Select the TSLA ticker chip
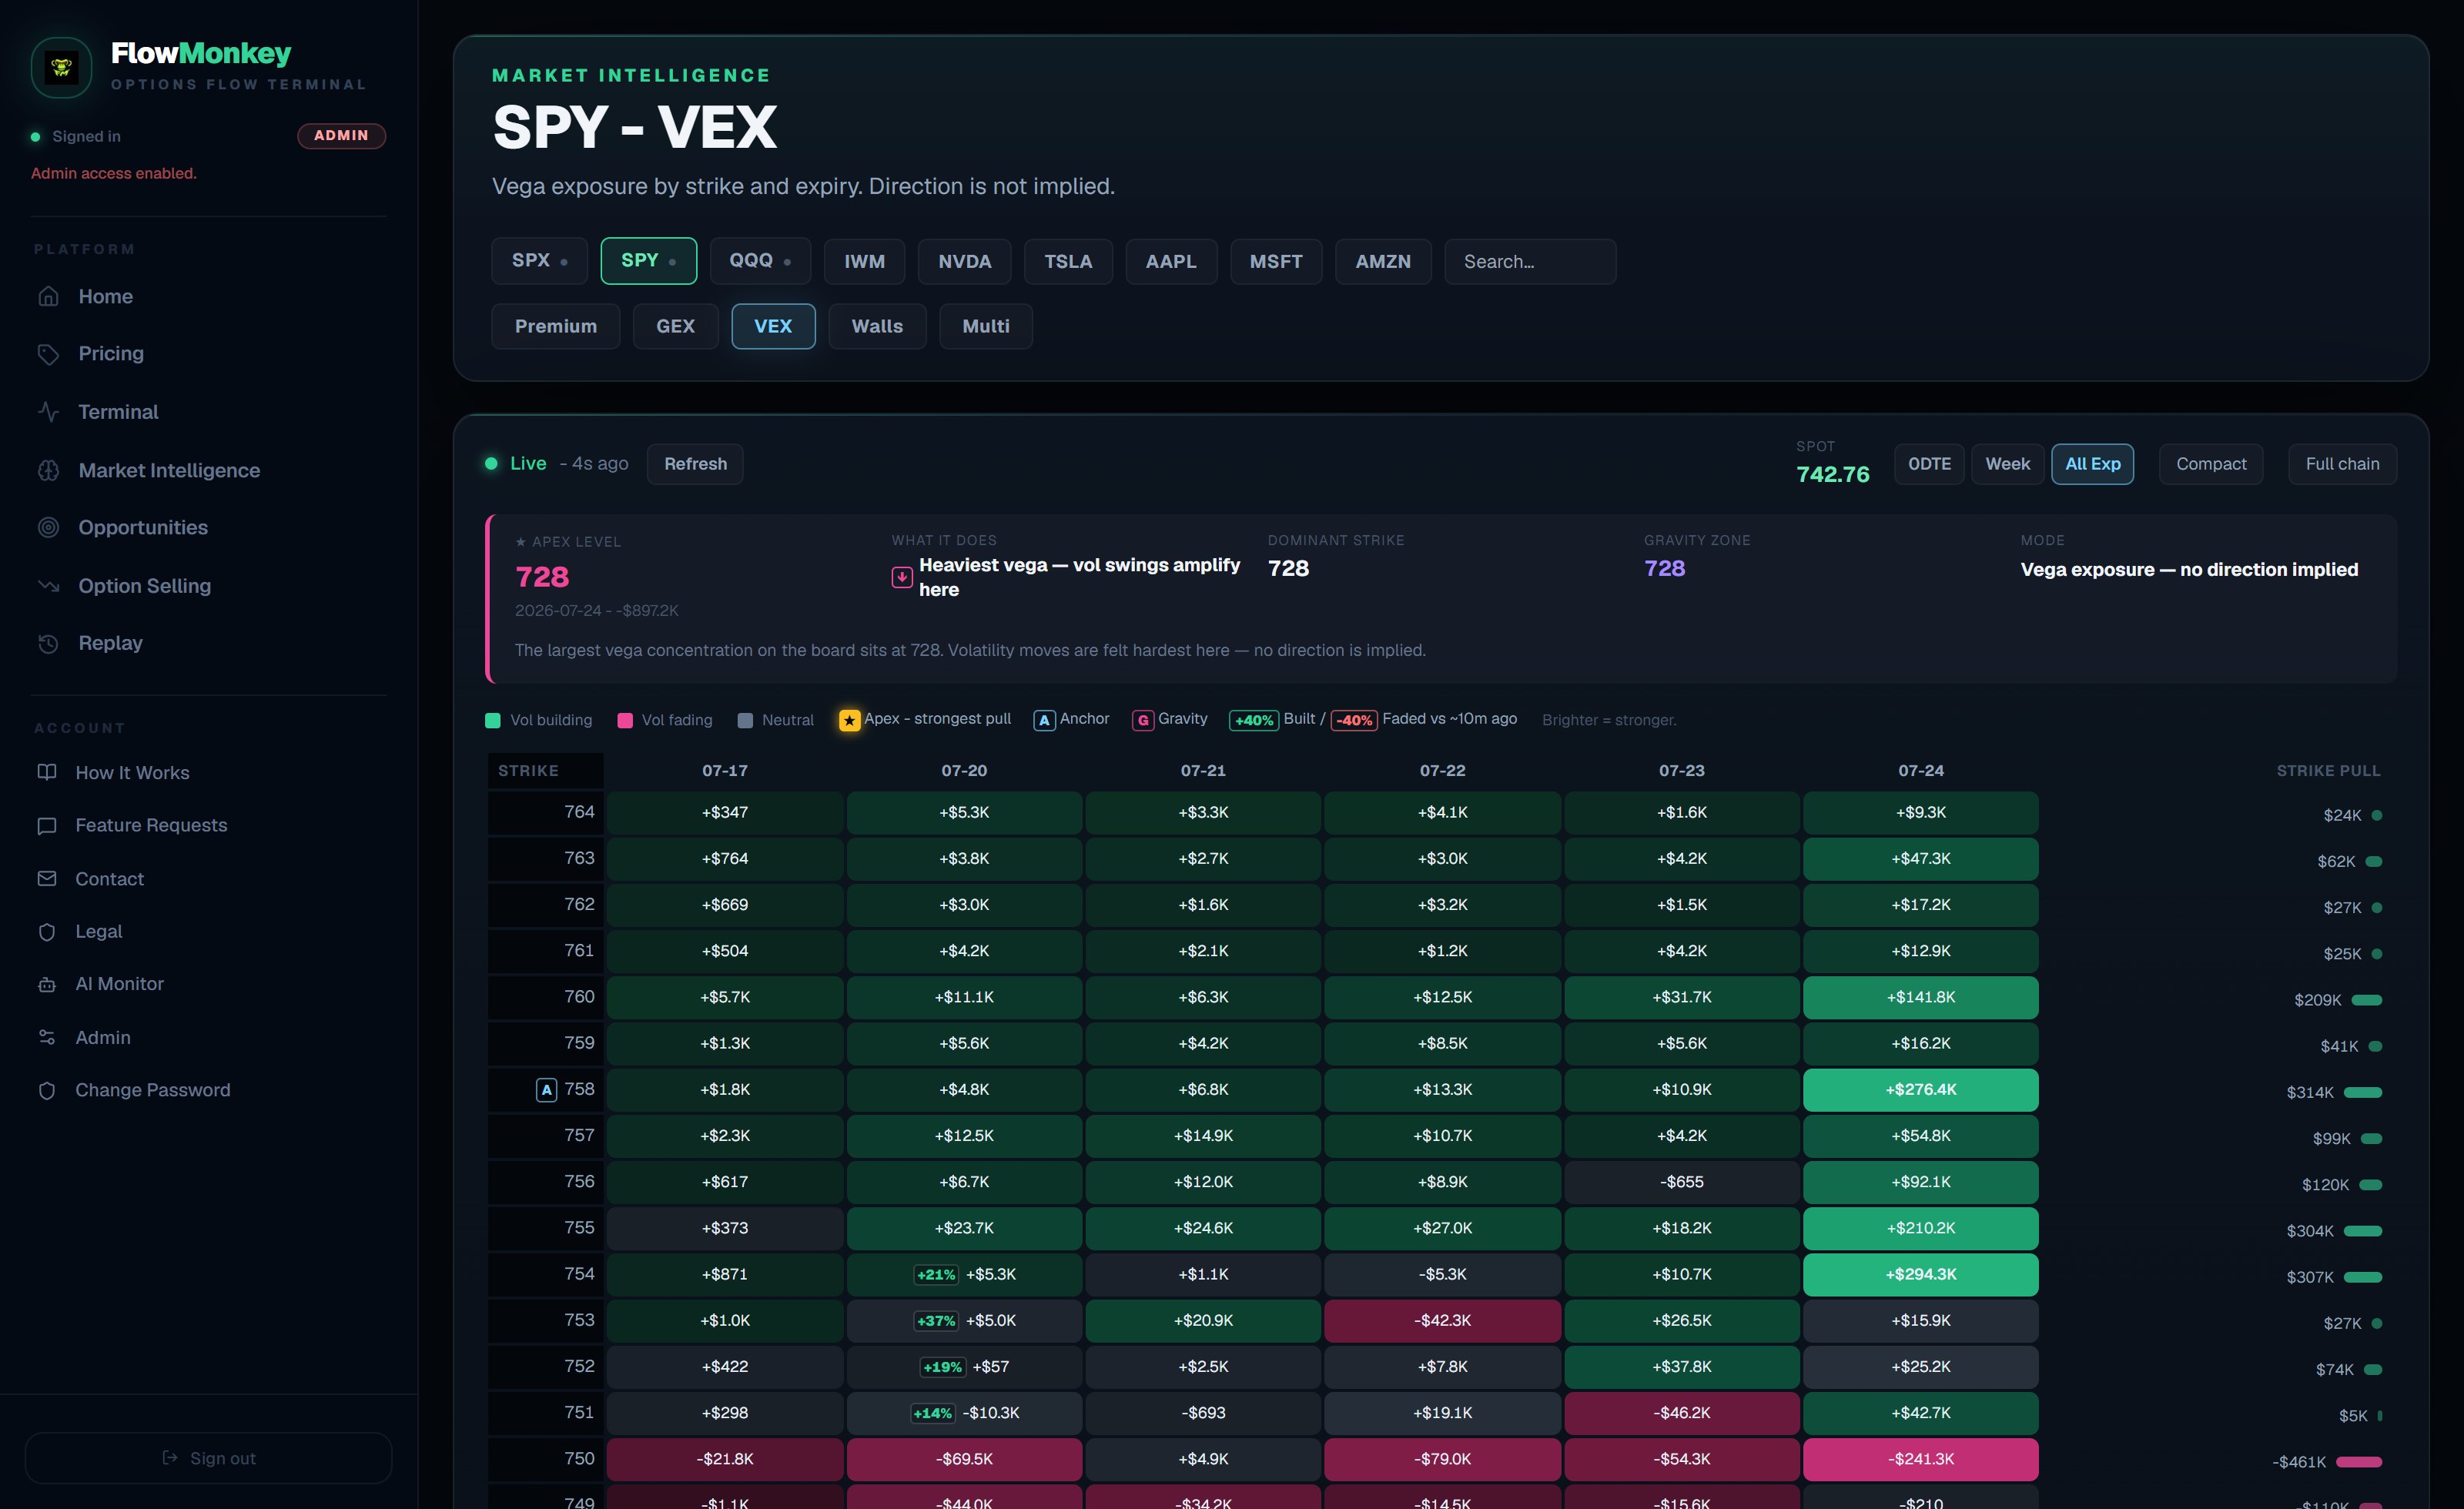Viewport: 2464px width, 1509px height. [x=1068, y=261]
